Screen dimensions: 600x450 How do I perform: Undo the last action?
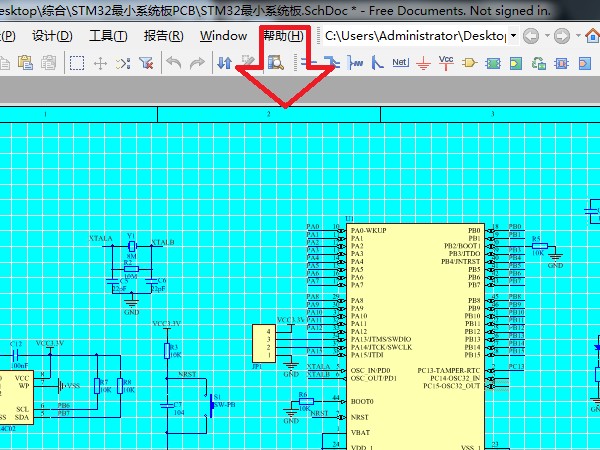coord(174,63)
